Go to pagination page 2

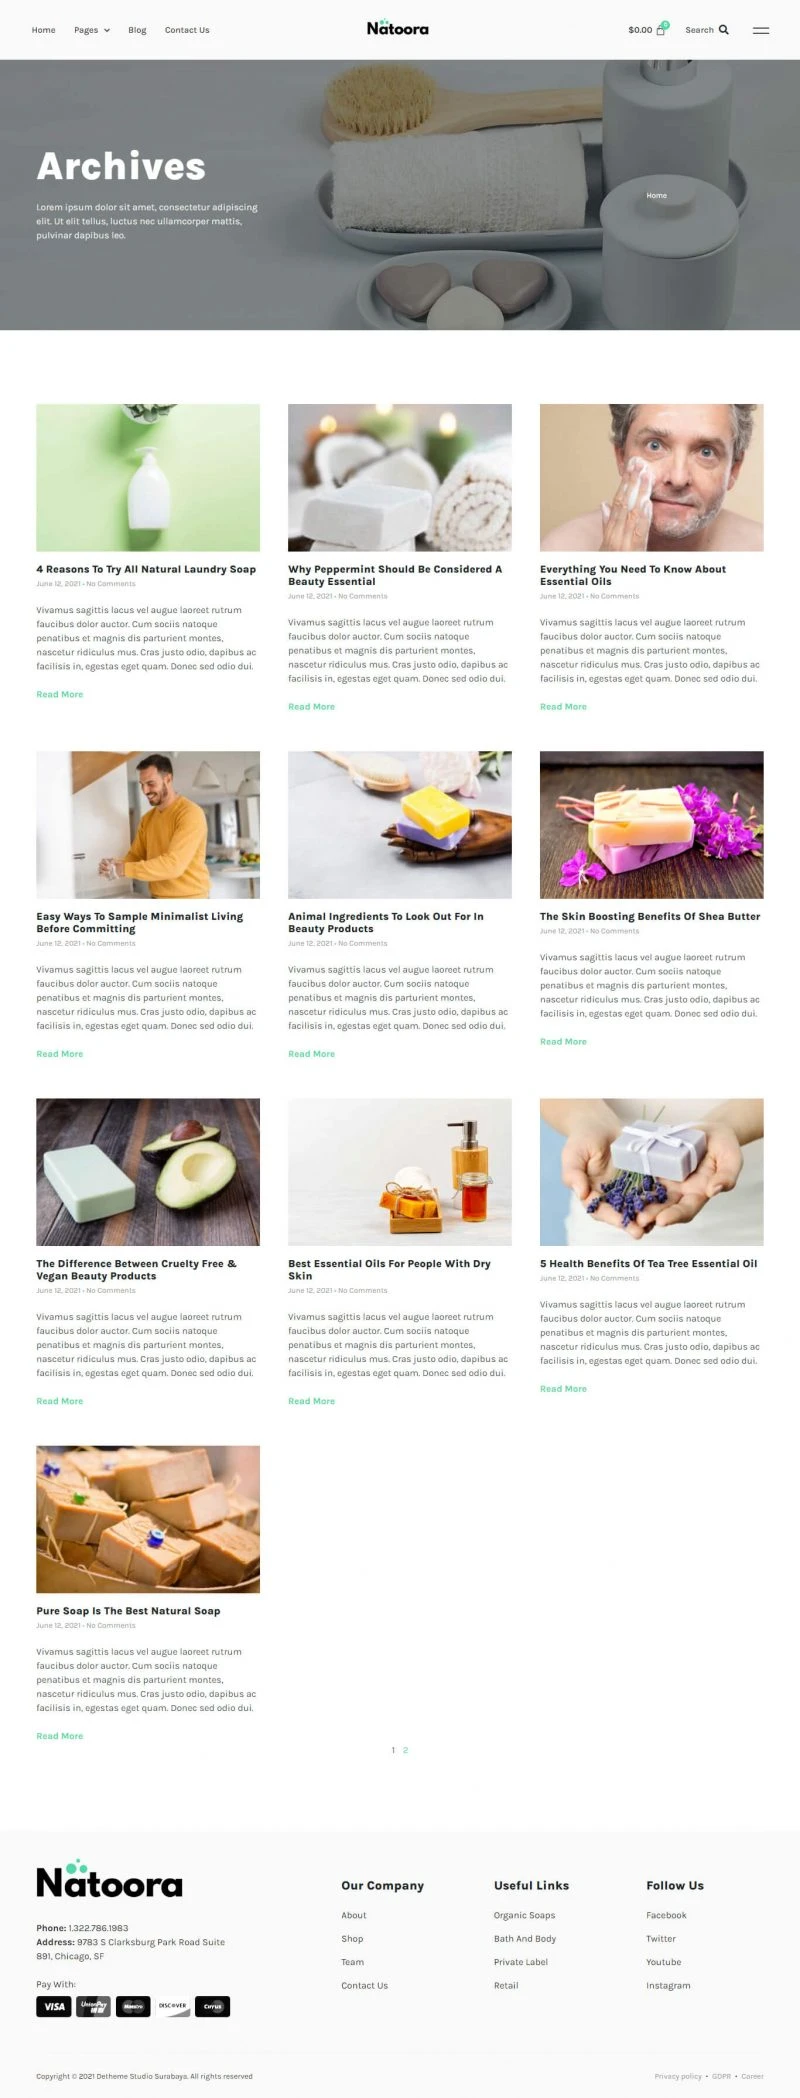pyautogui.click(x=405, y=1750)
